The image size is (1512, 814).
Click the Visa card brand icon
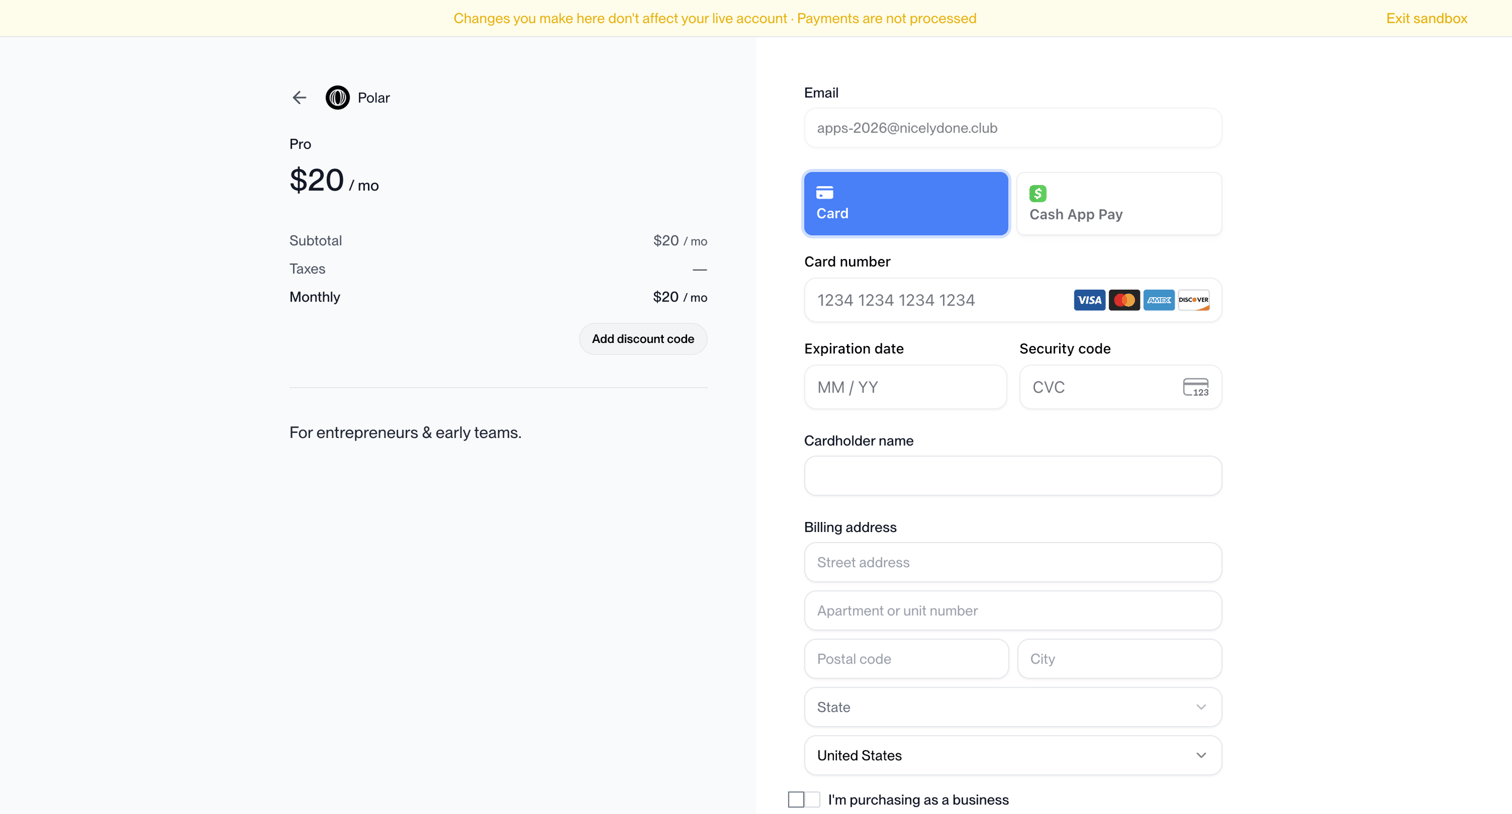point(1089,300)
